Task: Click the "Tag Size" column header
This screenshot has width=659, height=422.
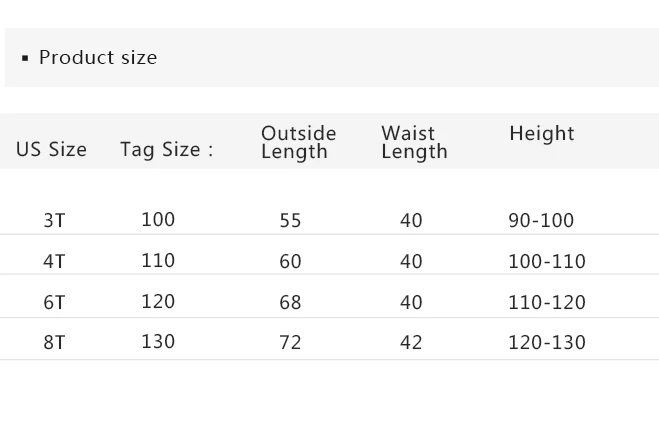Action: (166, 150)
